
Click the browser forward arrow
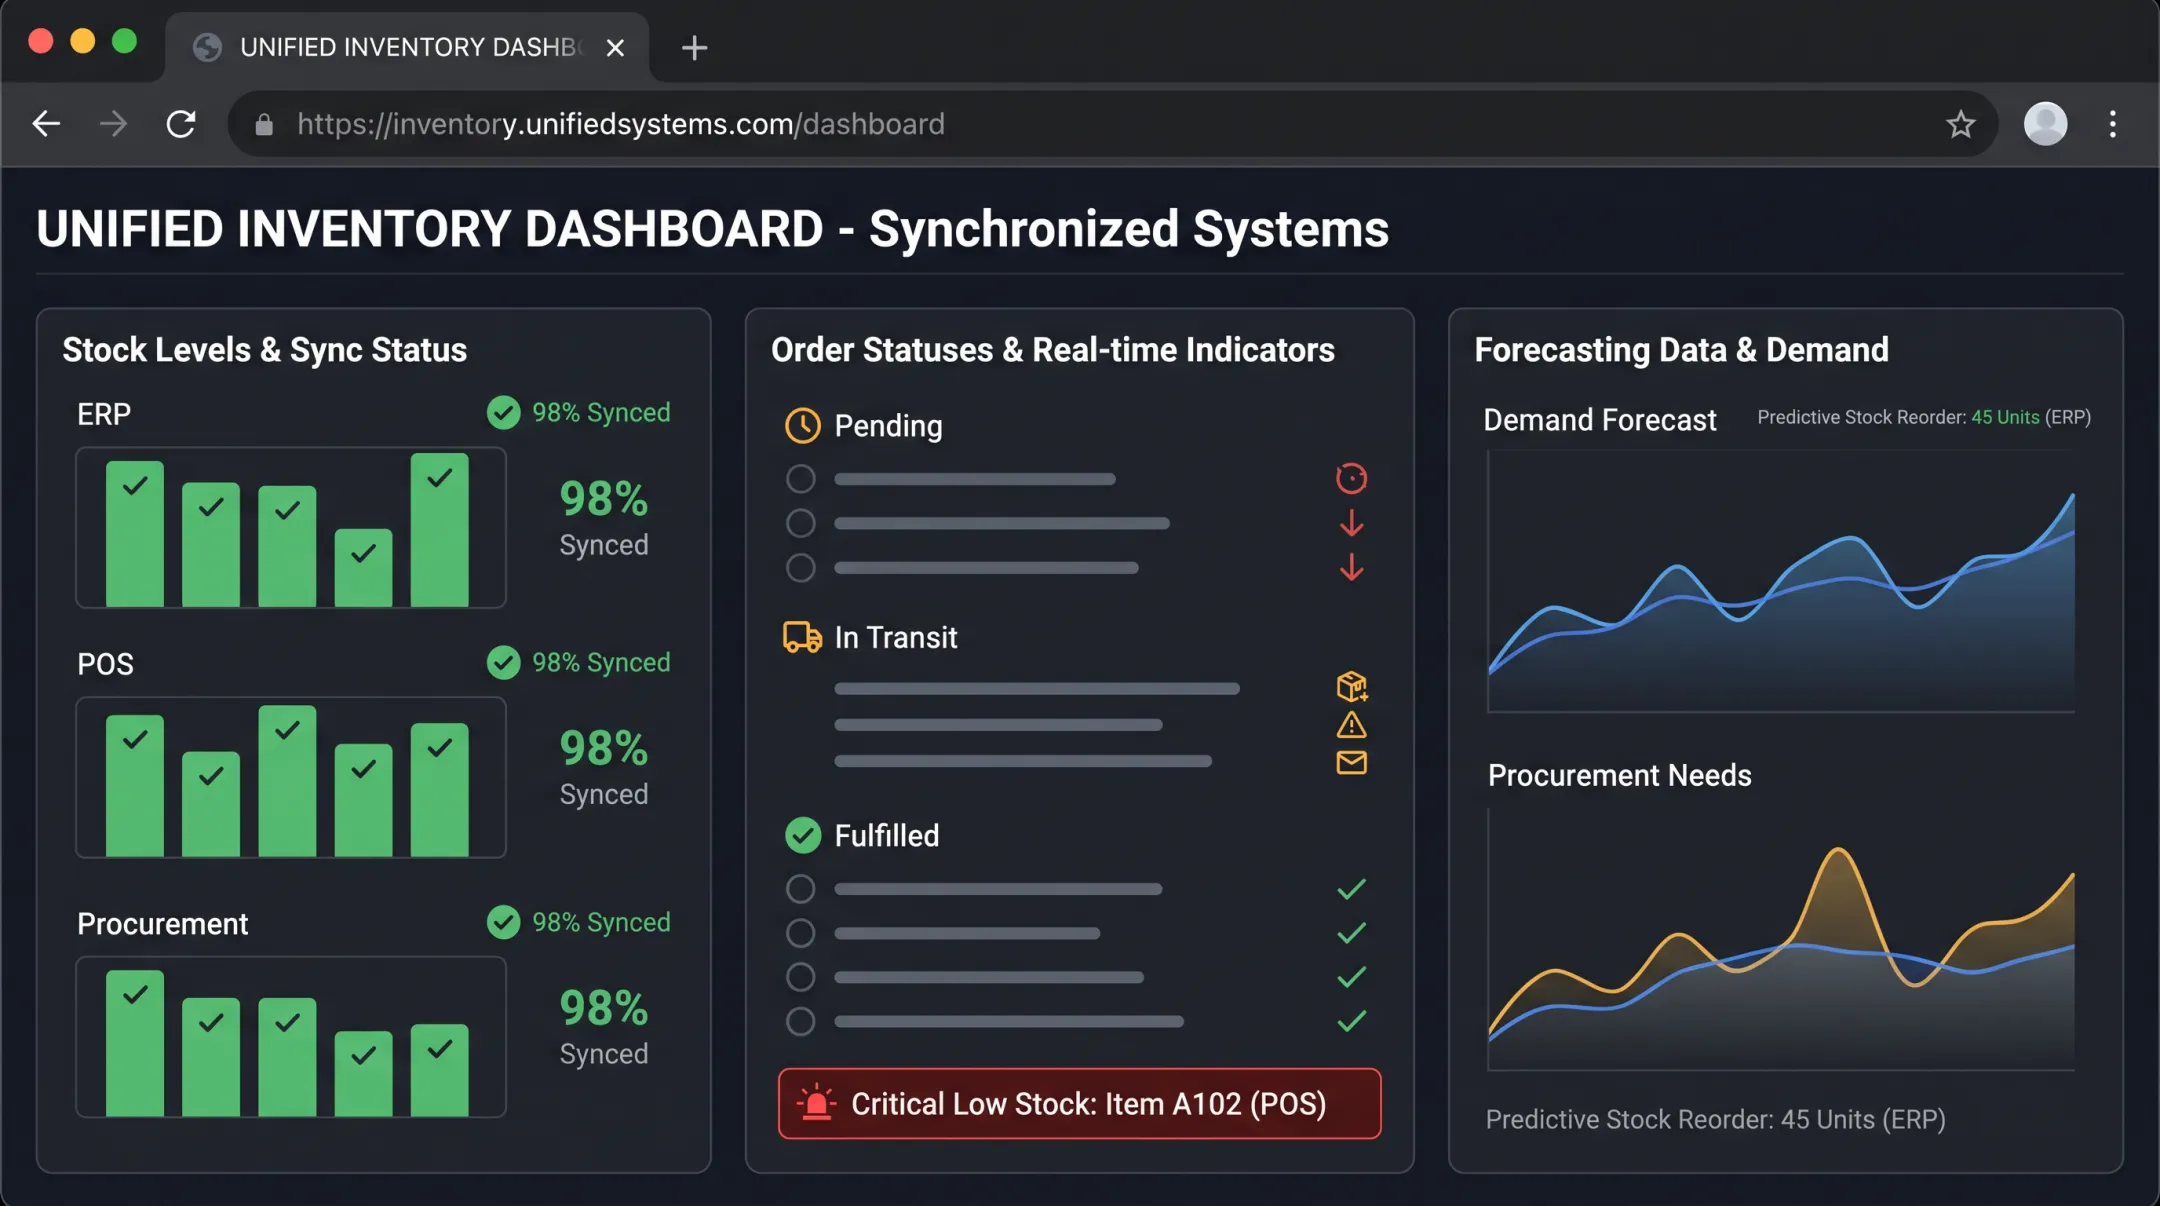point(114,124)
